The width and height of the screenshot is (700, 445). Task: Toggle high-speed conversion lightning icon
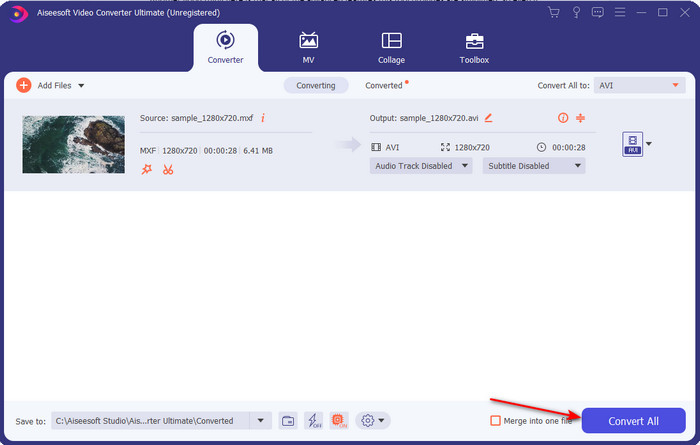click(x=313, y=420)
